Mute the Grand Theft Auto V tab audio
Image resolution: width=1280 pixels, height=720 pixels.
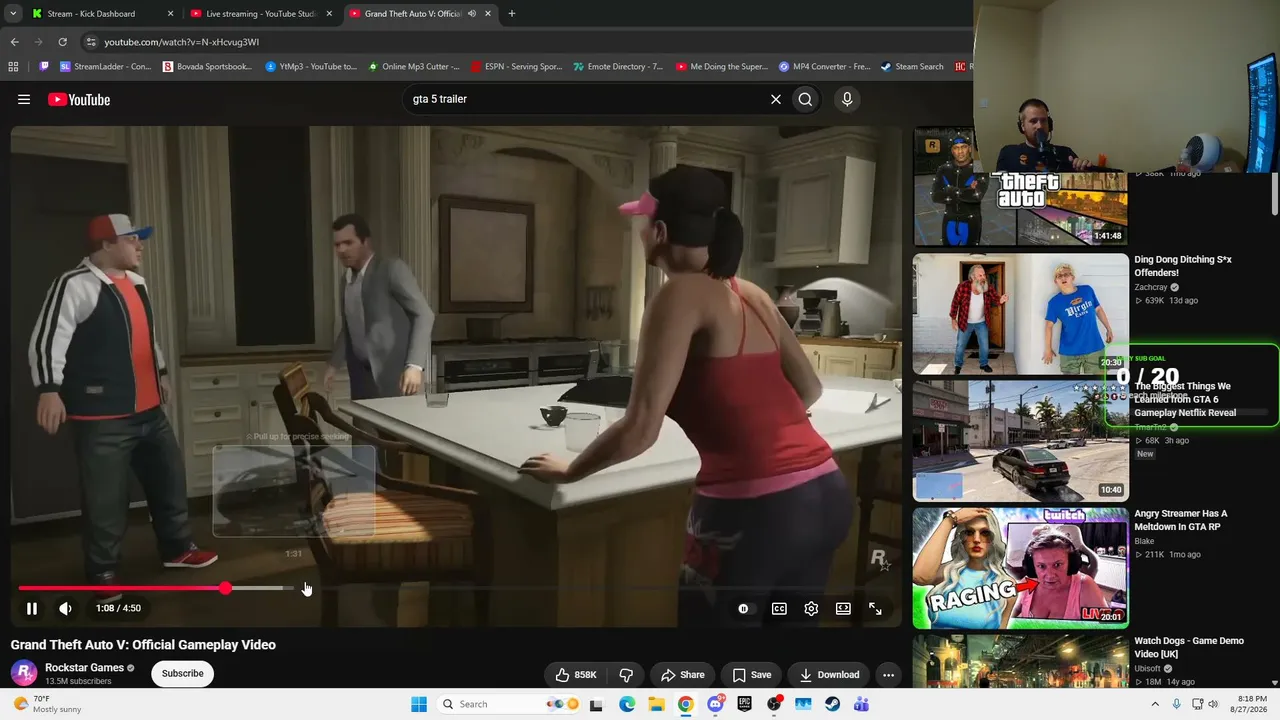tap(471, 14)
